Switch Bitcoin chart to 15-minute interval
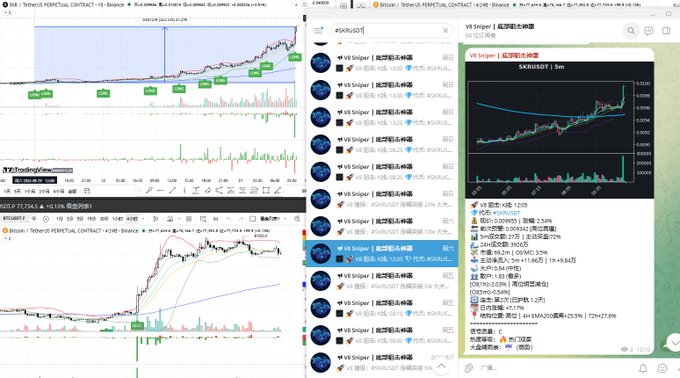680x378 pixels. click(x=92, y=218)
